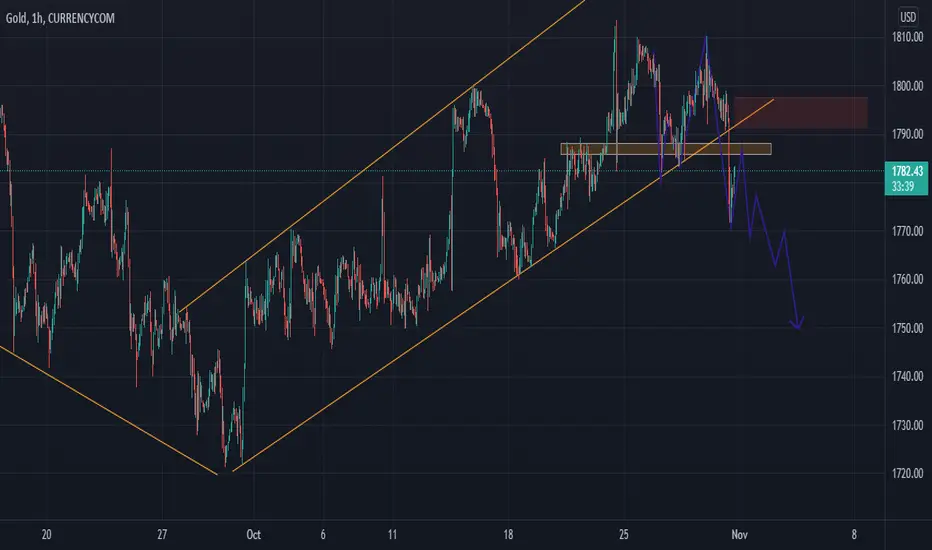
Task: Click the 1800.00 price axis label
Action: [x=907, y=86]
